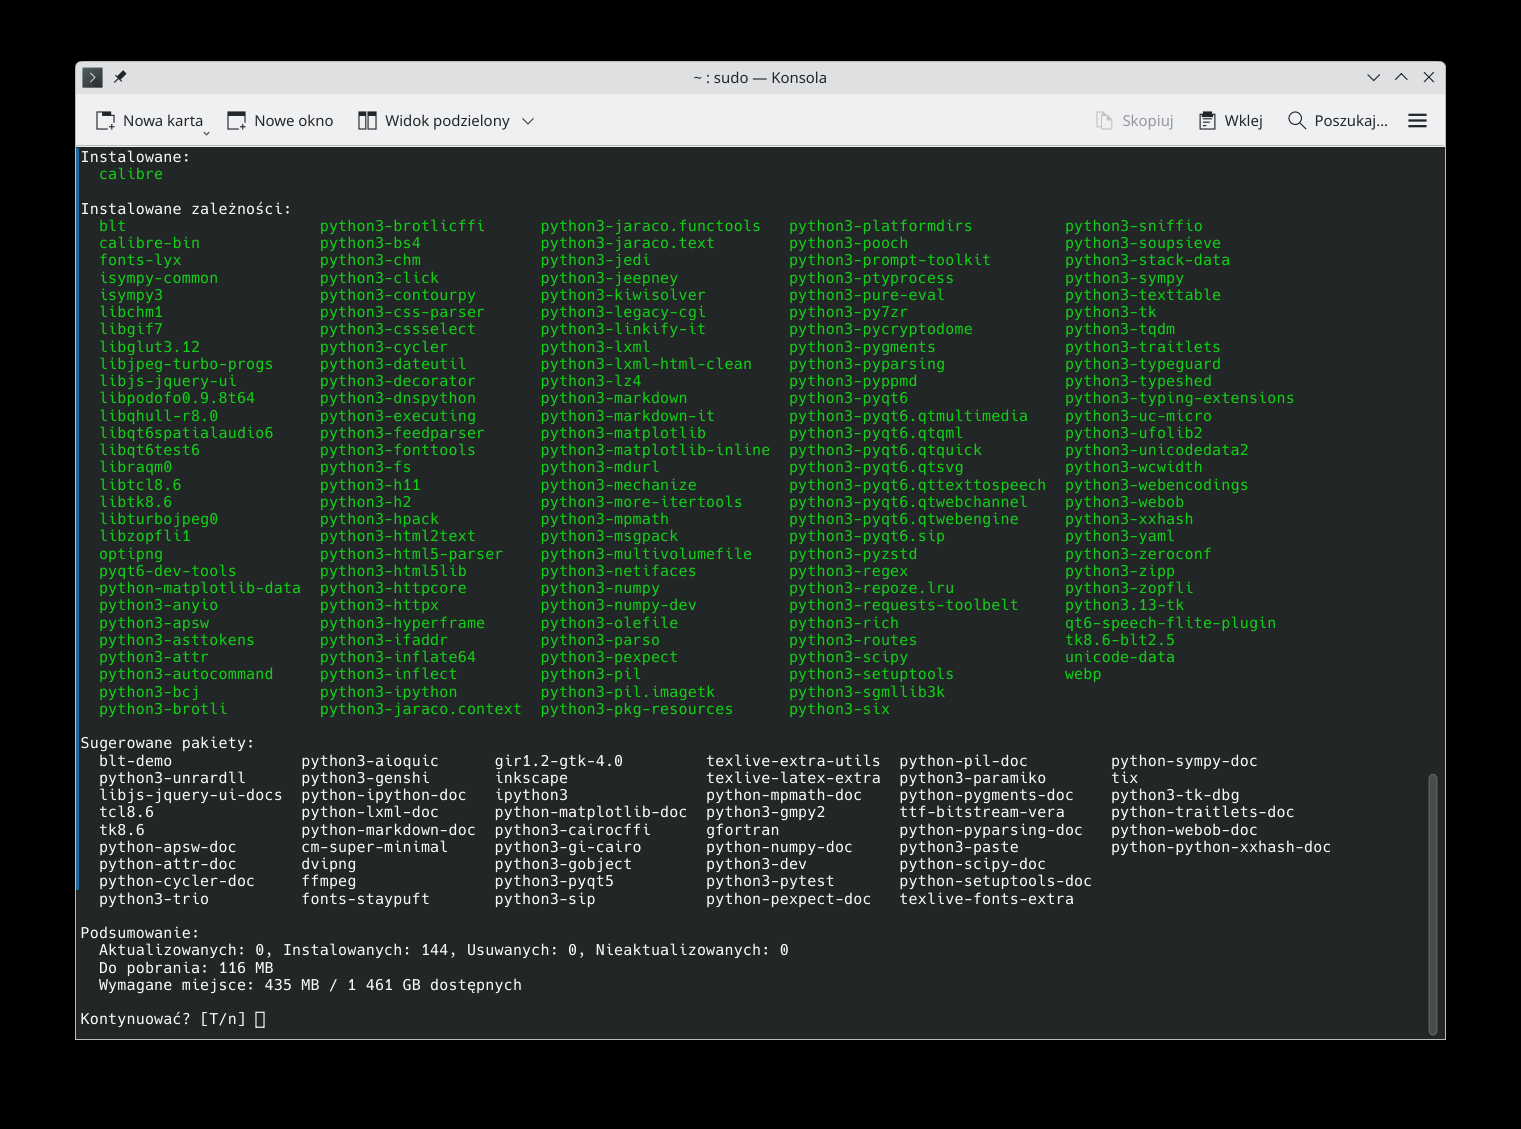Image resolution: width=1521 pixels, height=1129 pixels.
Task: Paste with the Wklej button
Action: (x=1231, y=121)
